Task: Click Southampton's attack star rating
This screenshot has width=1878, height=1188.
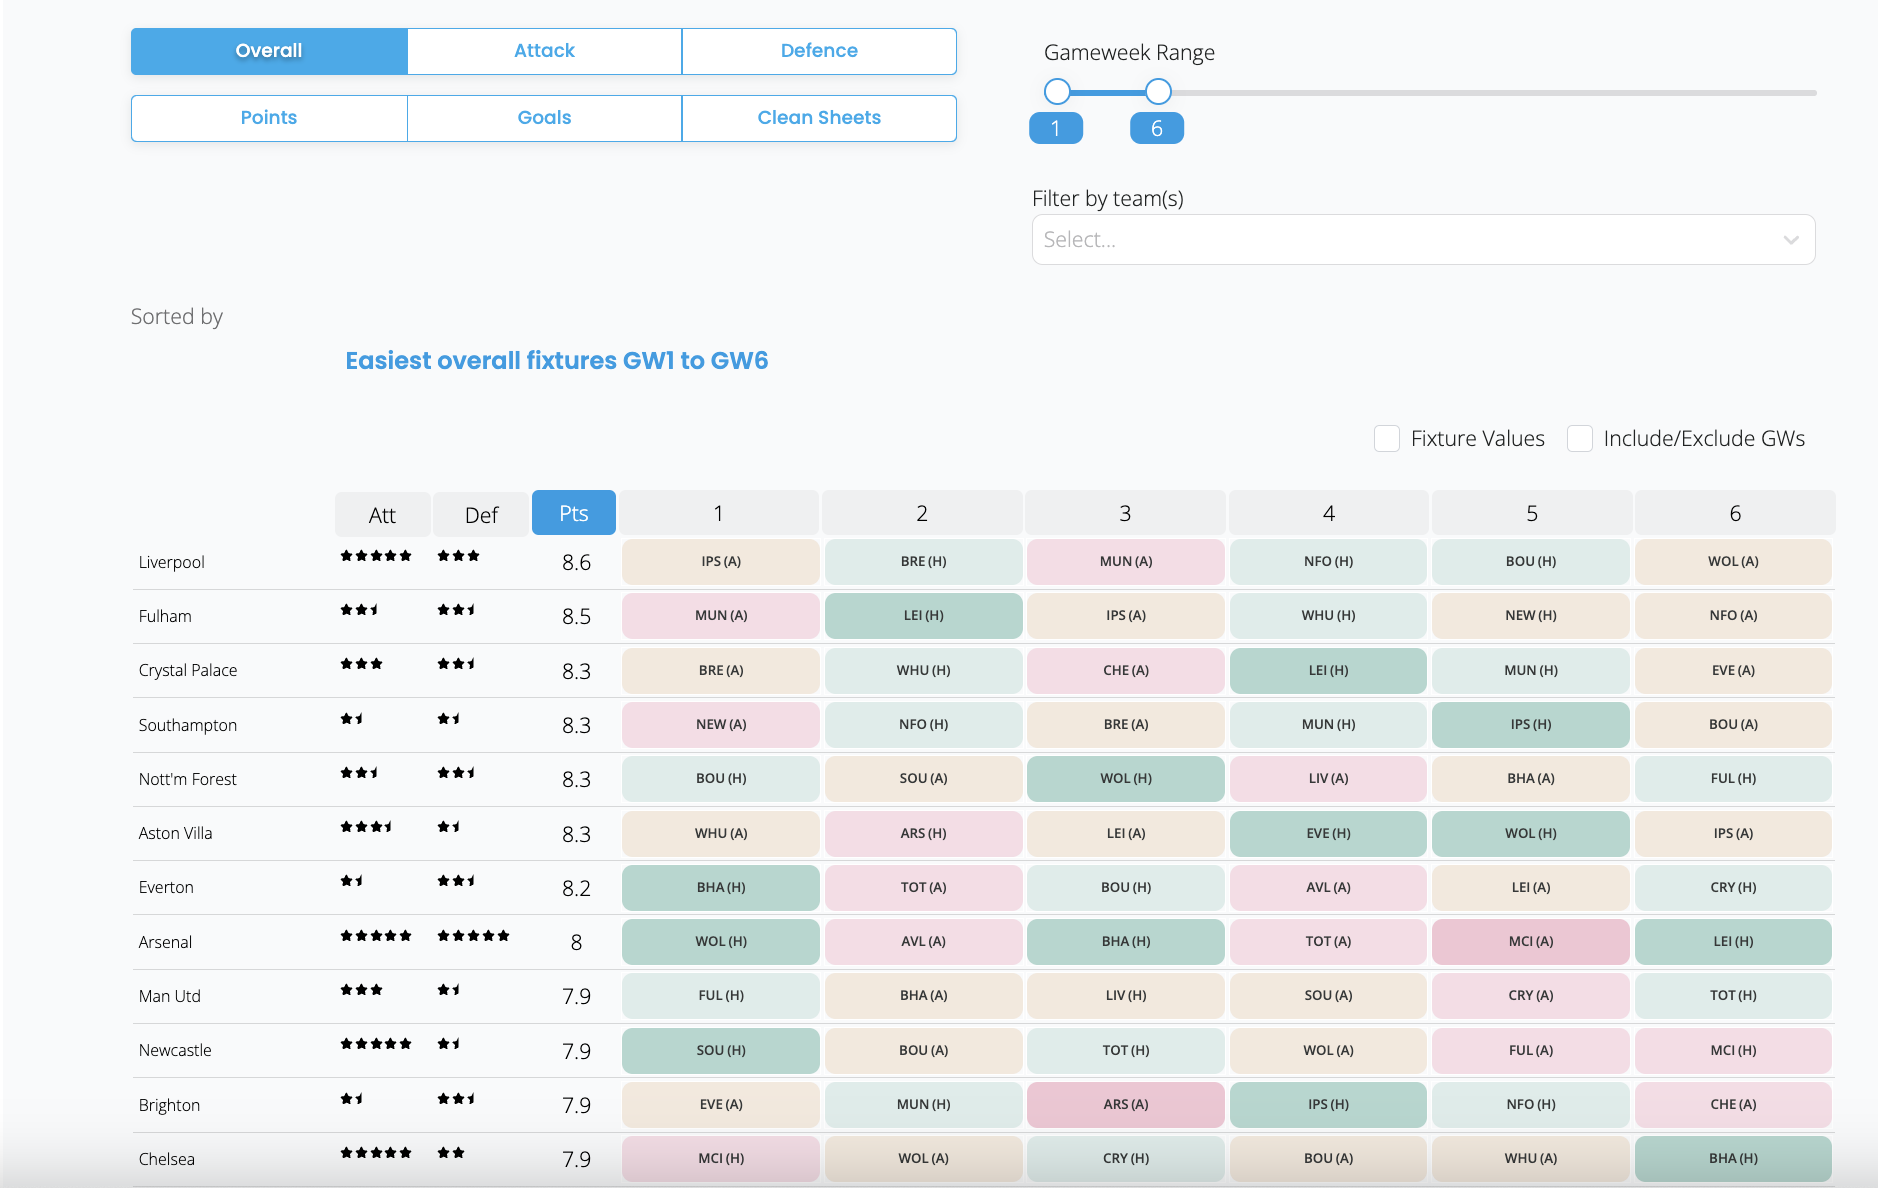Action: [x=352, y=719]
